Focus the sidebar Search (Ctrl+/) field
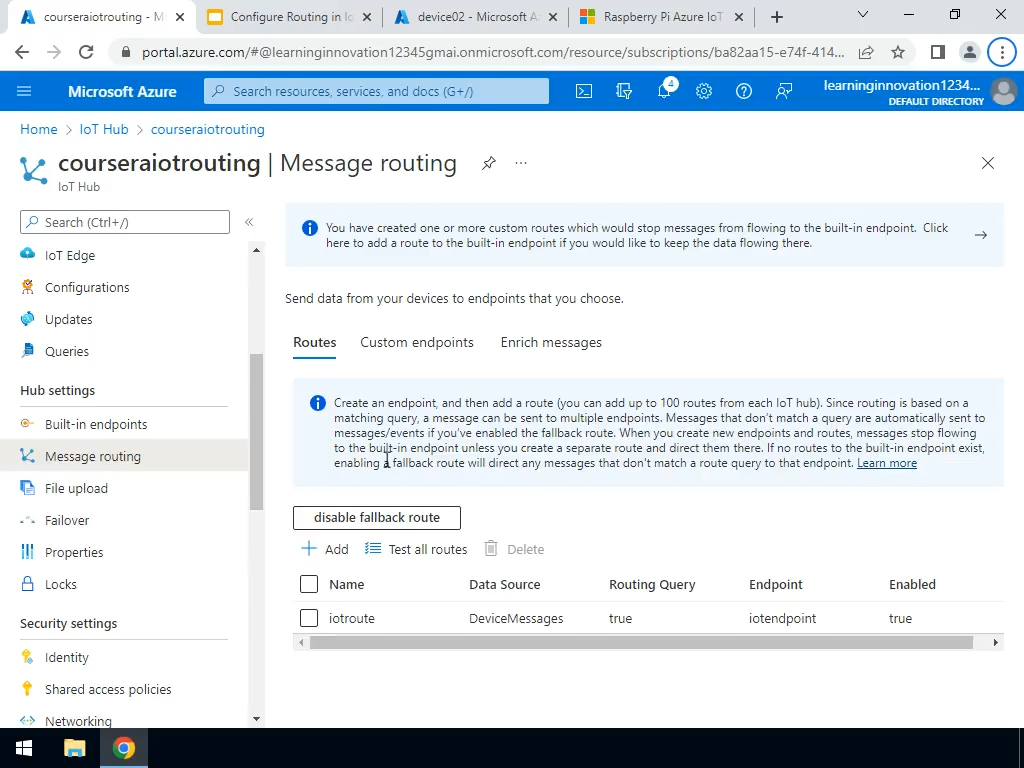1024x768 pixels. (125, 222)
